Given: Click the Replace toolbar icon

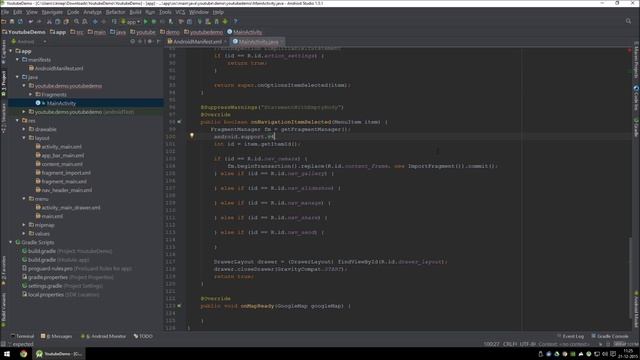Looking at the screenshot, I should (84, 22).
